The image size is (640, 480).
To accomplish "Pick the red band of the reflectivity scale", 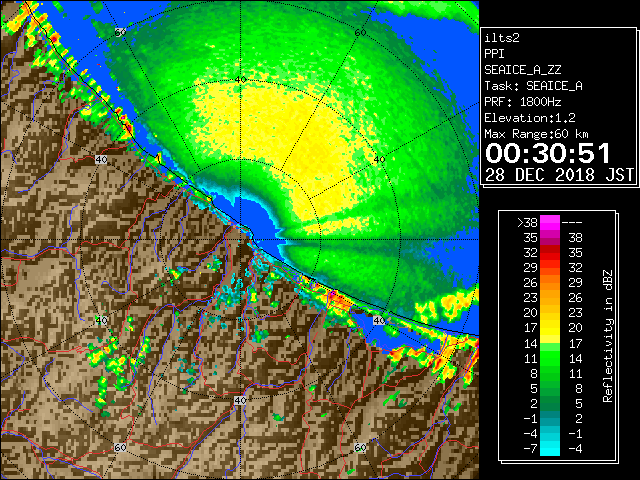I will click(549, 253).
